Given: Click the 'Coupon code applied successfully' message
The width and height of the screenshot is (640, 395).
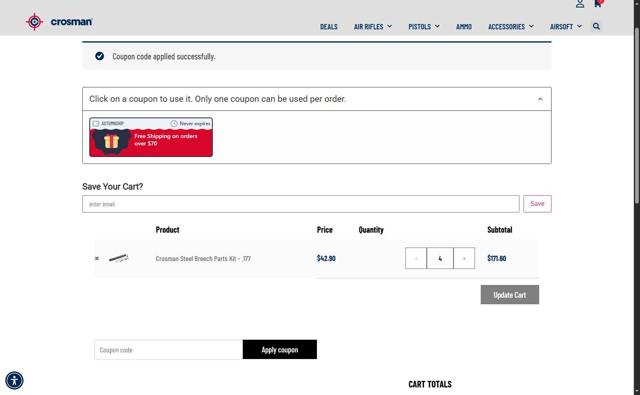Looking at the screenshot, I should 164,56.
